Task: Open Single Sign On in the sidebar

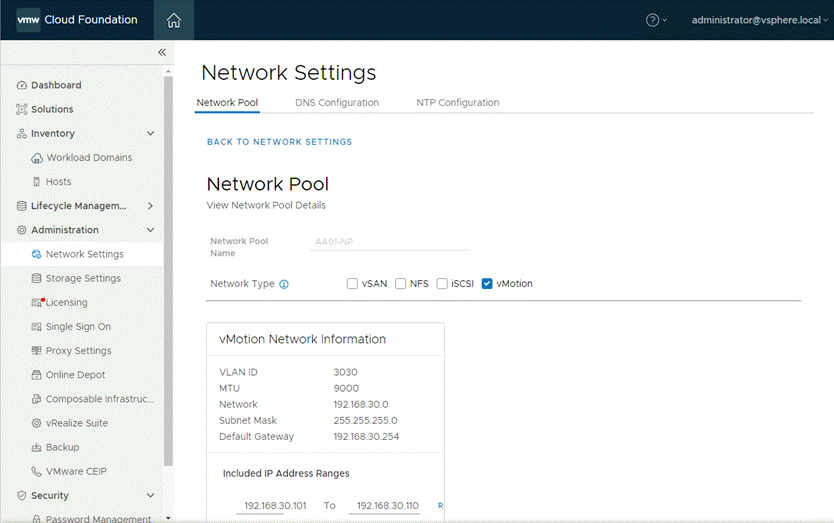Action: click(x=78, y=327)
